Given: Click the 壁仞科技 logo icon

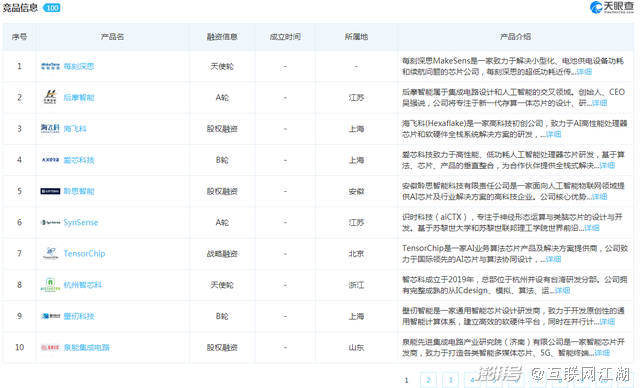Looking at the screenshot, I should click(x=50, y=316).
